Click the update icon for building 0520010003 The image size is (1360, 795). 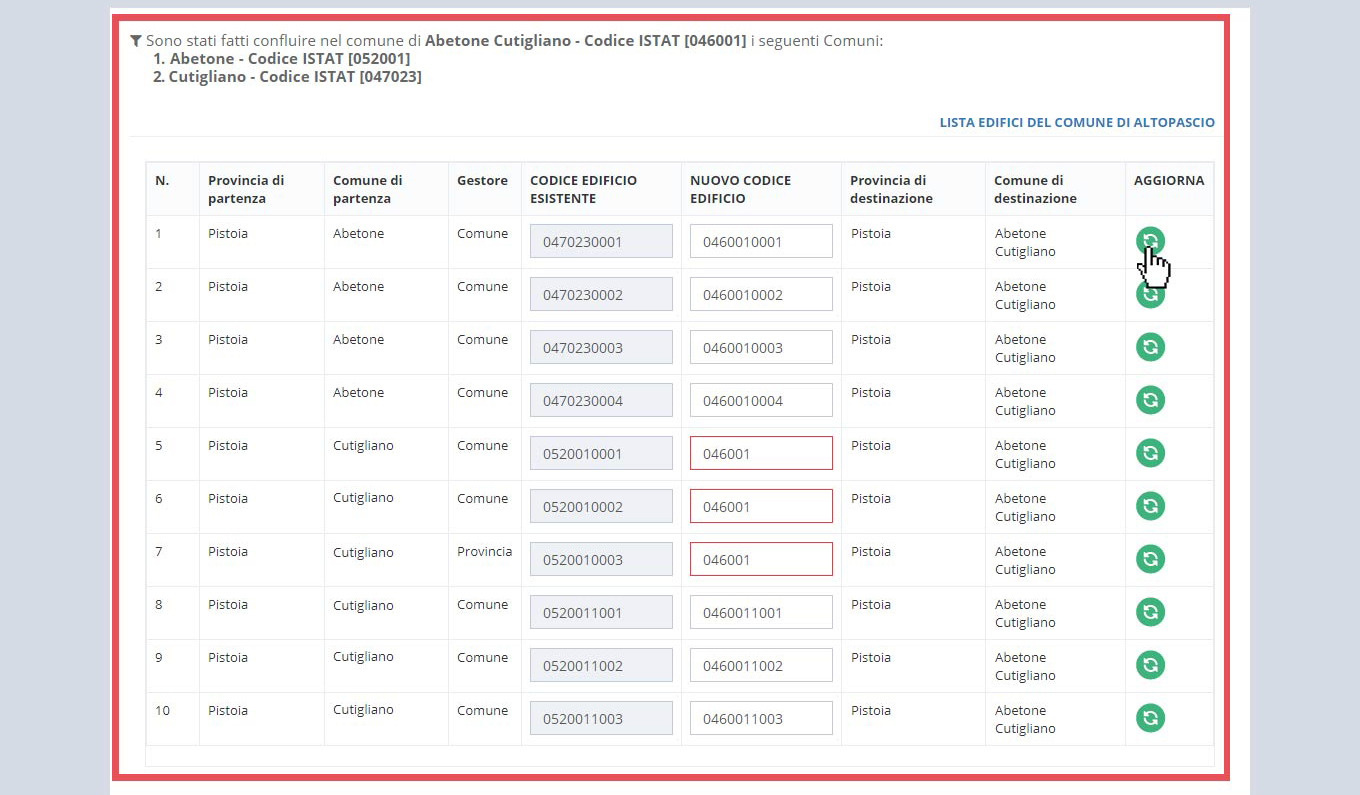point(1150,559)
